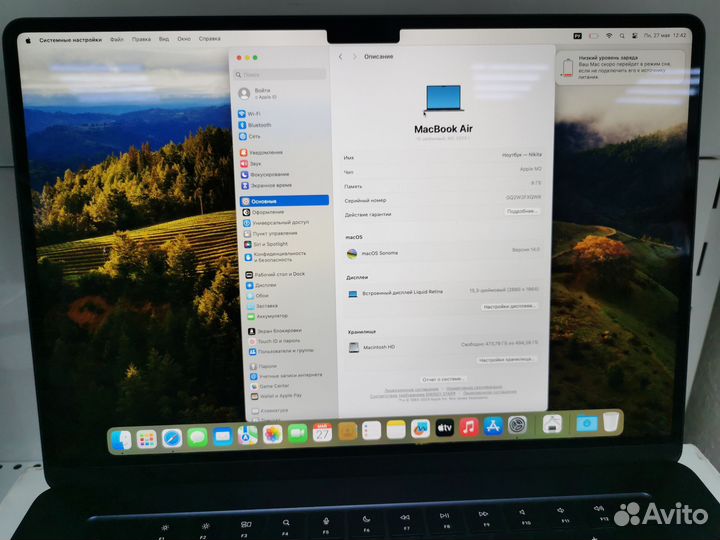Image resolution: width=720 pixels, height=540 pixels.
Task: Open FaceTime from the Dock
Action: (298, 433)
